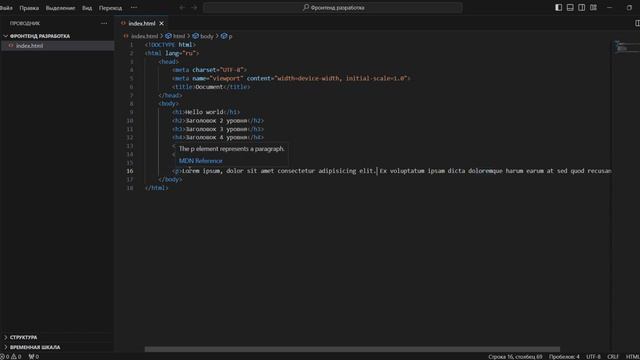Click line number 16 in the gutter

pyautogui.click(x=130, y=171)
